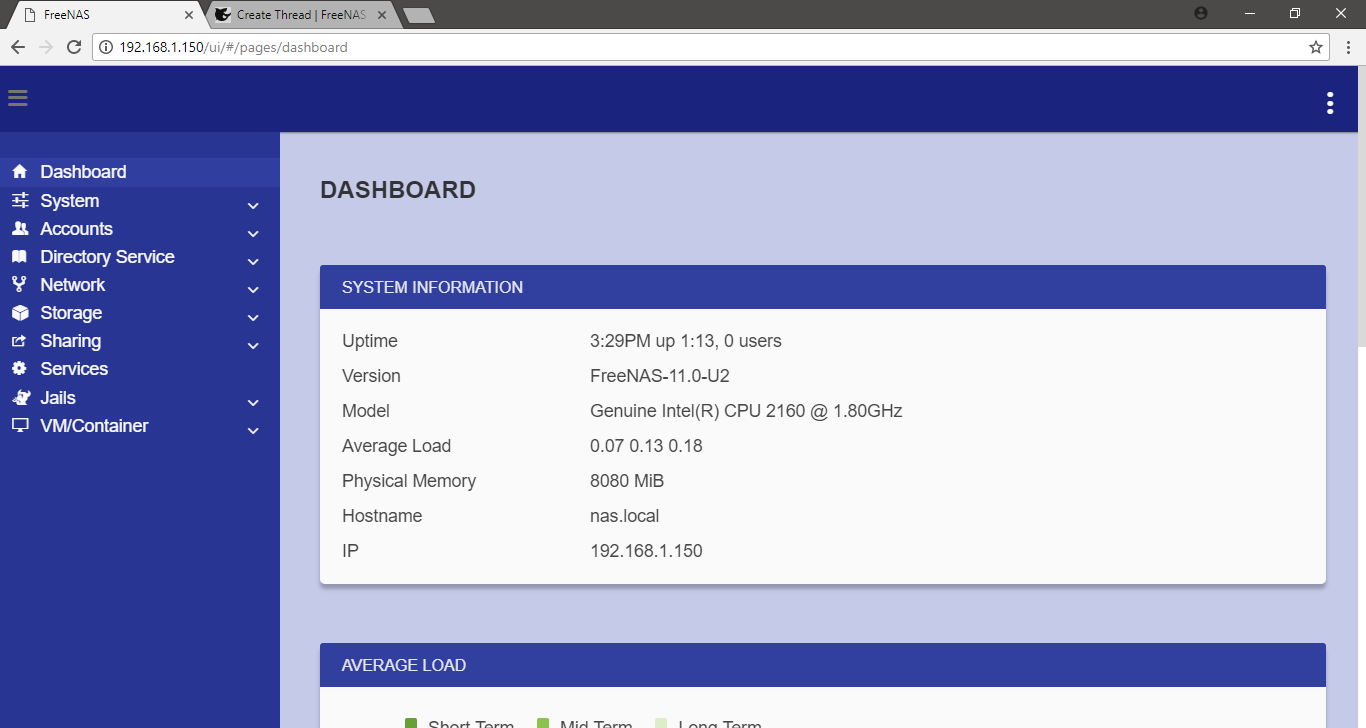Open the Storage sidebar item

point(140,313)
